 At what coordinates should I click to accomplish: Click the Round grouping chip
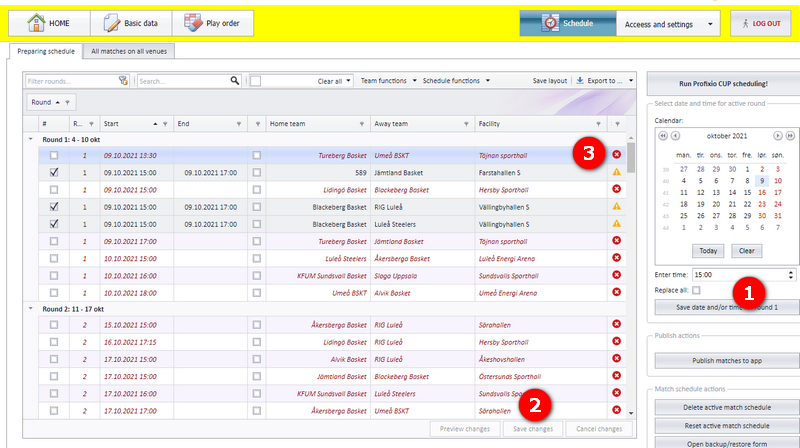coord(51,102)
